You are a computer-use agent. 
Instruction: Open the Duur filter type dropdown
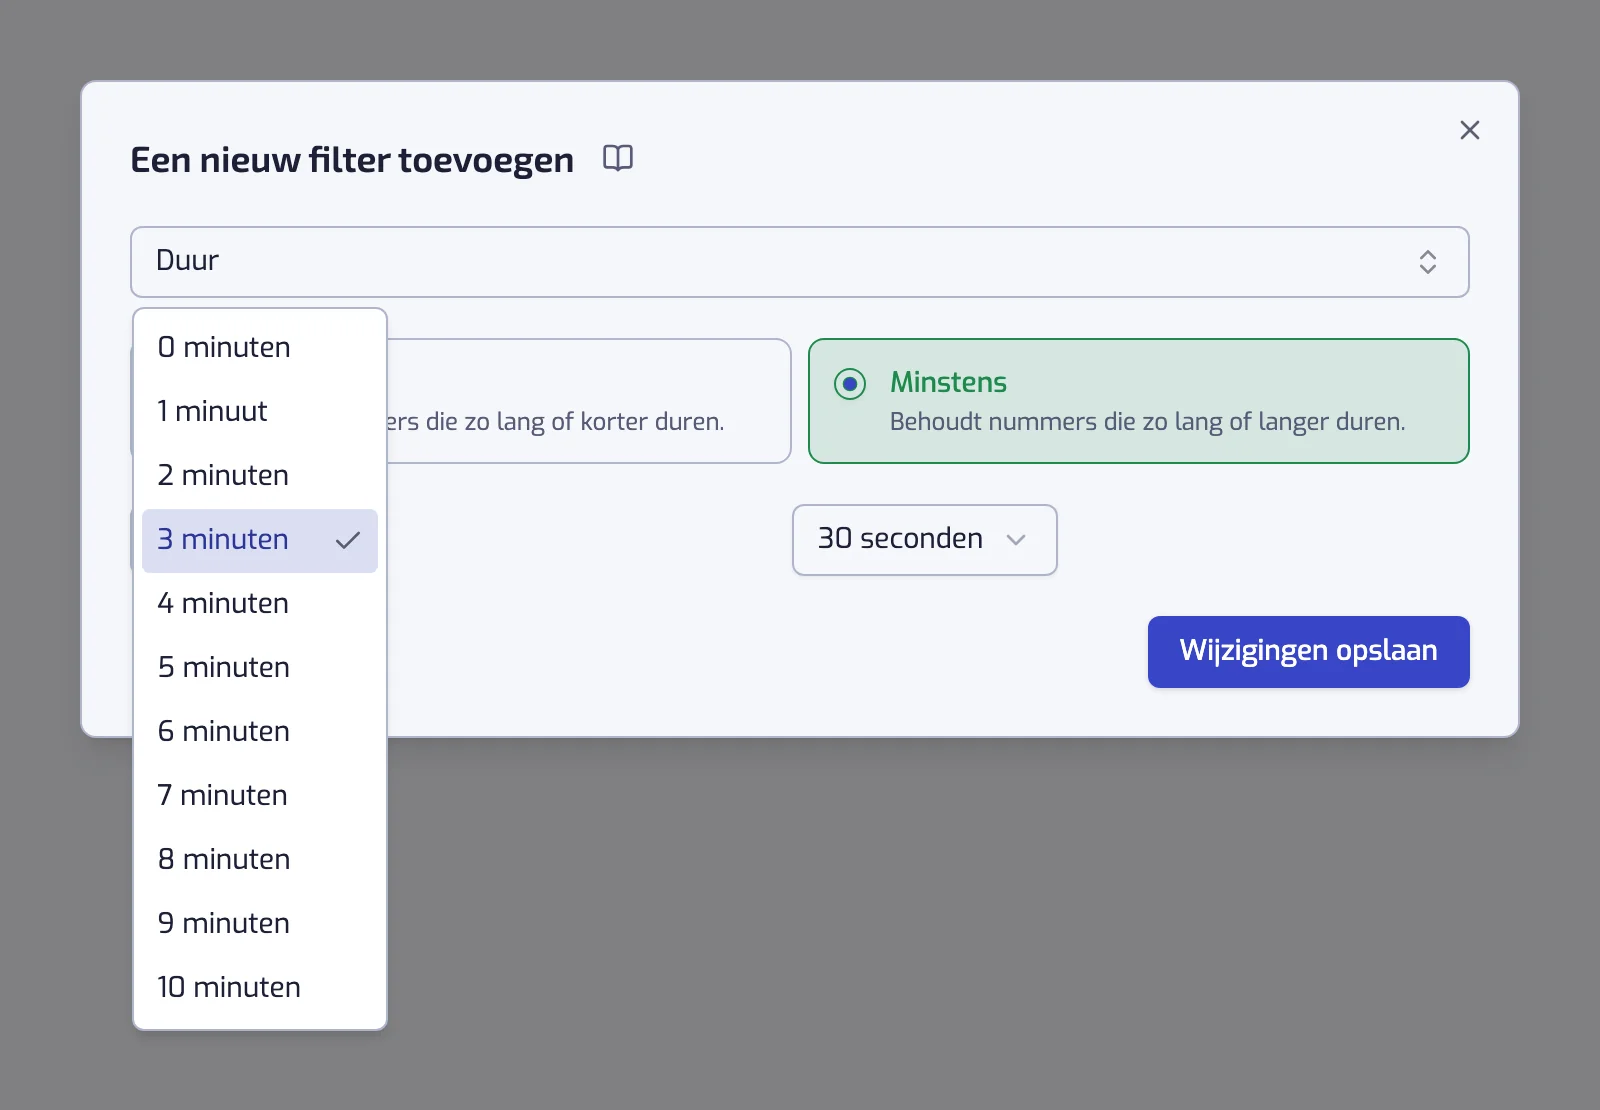click(799, 262)
